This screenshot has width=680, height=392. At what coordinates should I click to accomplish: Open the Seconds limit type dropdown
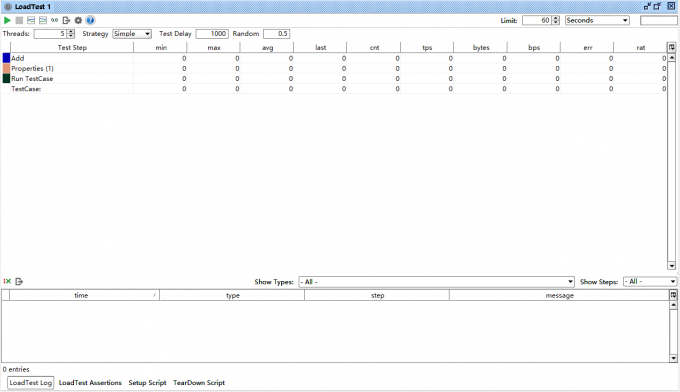coord(597,20)
